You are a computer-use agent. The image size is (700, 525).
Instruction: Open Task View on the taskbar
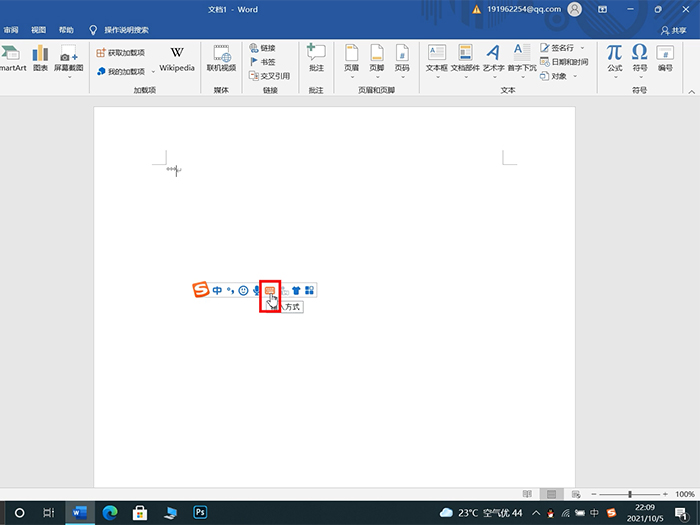(48, 512)
